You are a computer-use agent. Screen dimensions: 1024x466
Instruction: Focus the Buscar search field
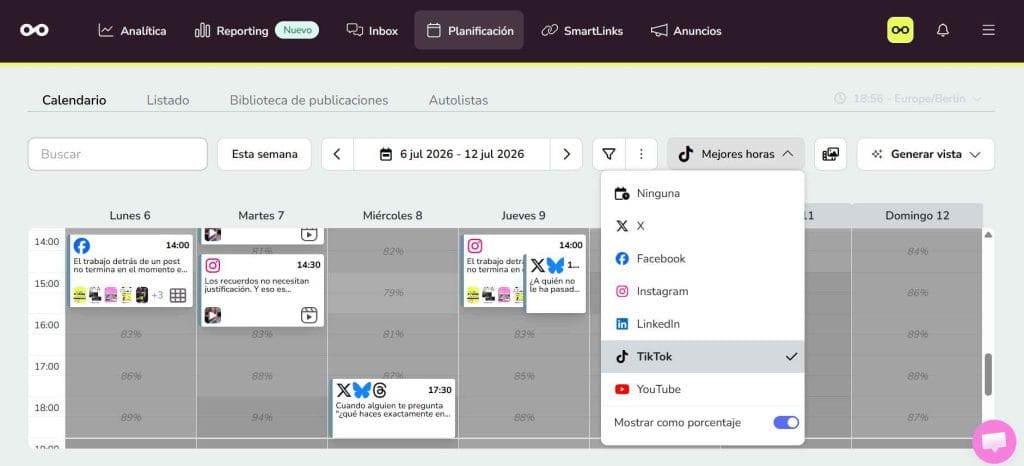[x=118, y=154]
